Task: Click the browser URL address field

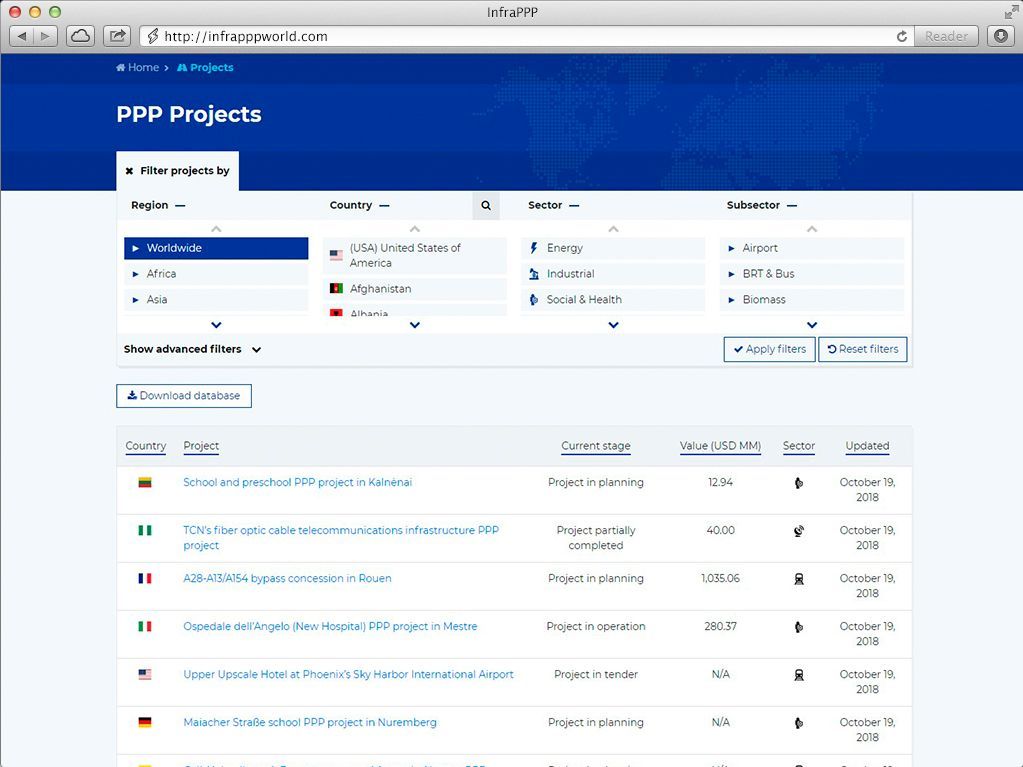Action: pos(520,36)
